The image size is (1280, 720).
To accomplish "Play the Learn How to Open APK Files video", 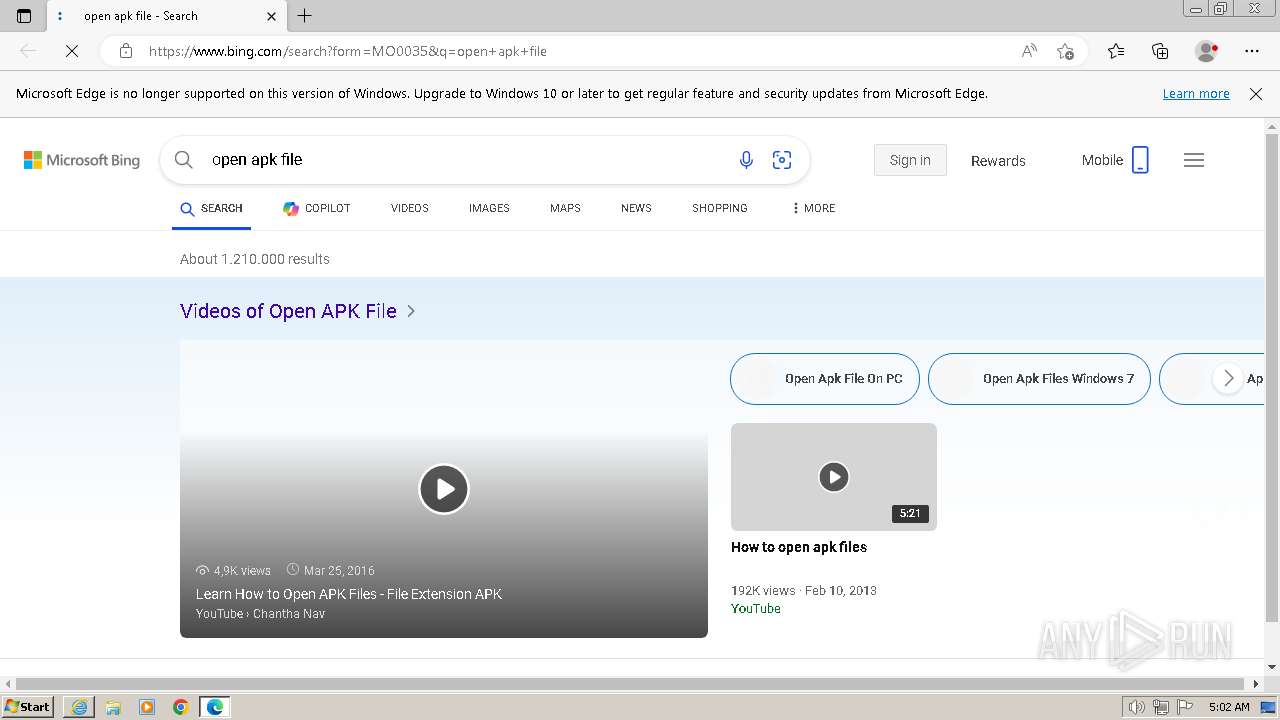I will 444,489.
